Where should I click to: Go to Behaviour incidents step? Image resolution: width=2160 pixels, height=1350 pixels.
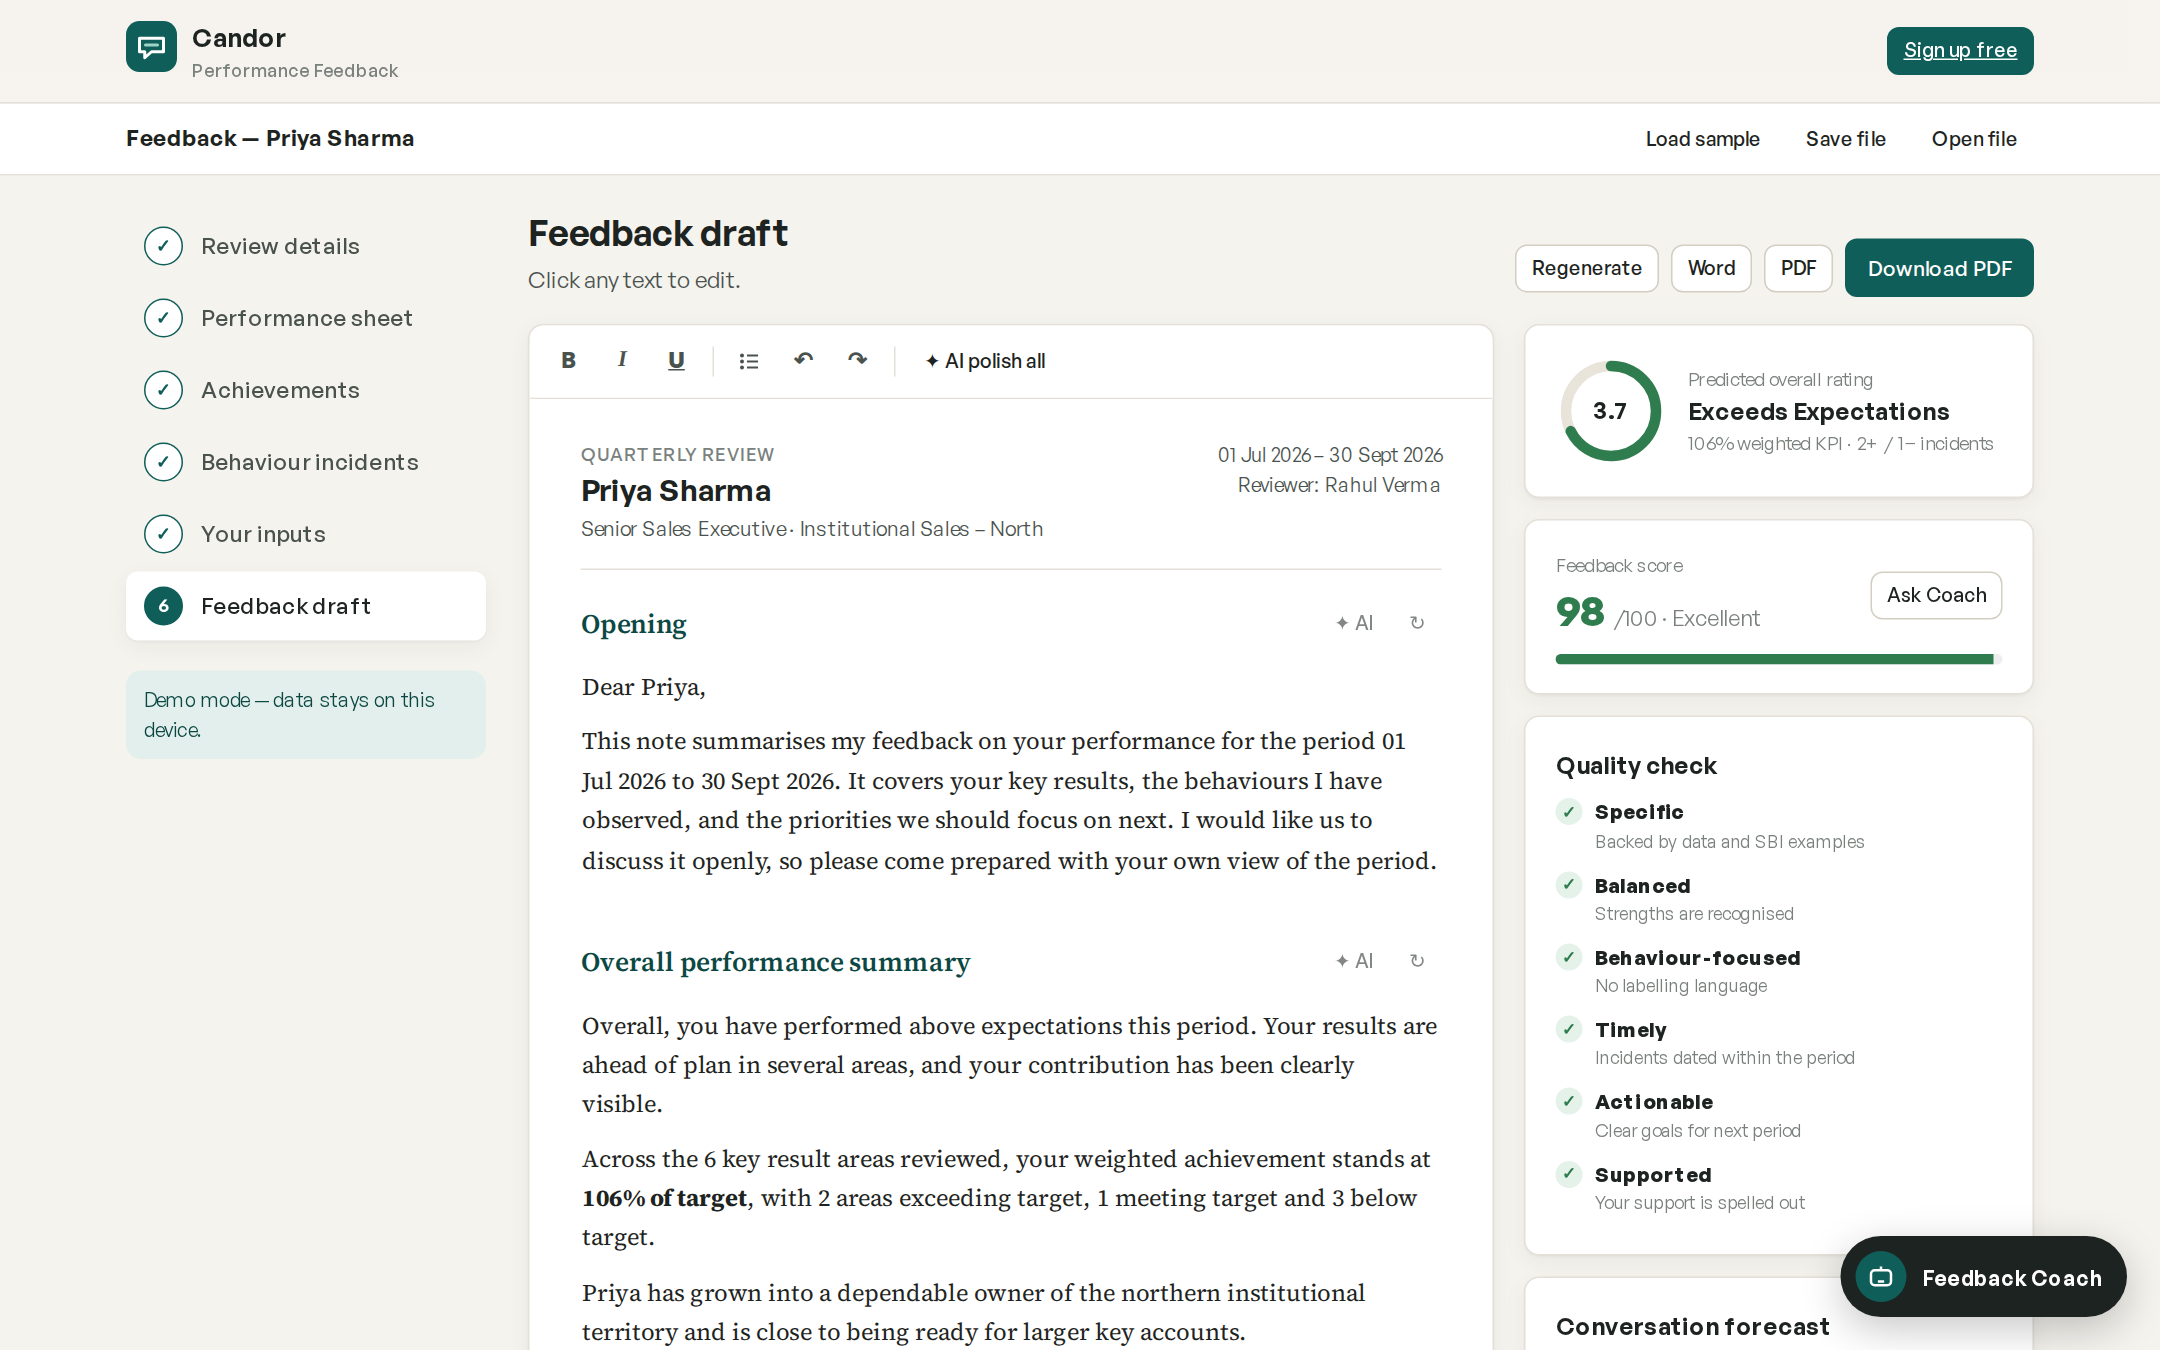[x=306, y=462]
